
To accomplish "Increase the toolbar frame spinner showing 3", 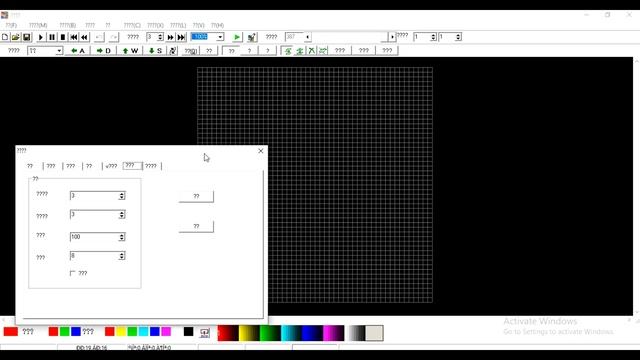I will click(x=160, y=35).
